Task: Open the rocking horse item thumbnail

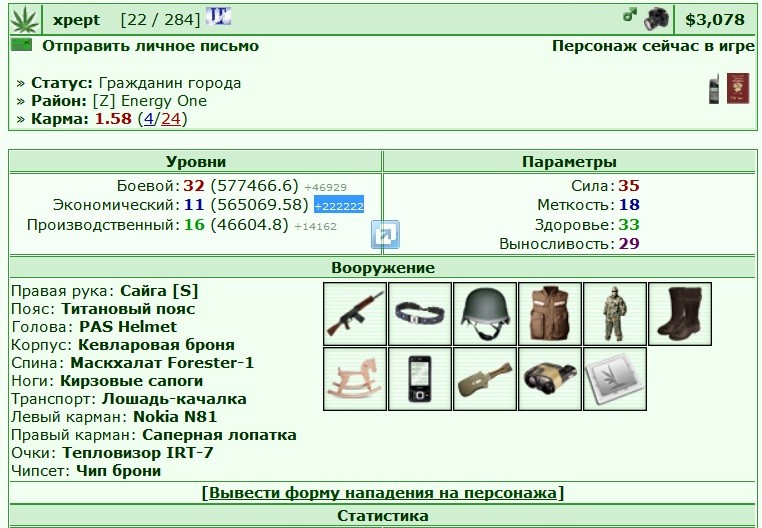Action: pos(355,379)
